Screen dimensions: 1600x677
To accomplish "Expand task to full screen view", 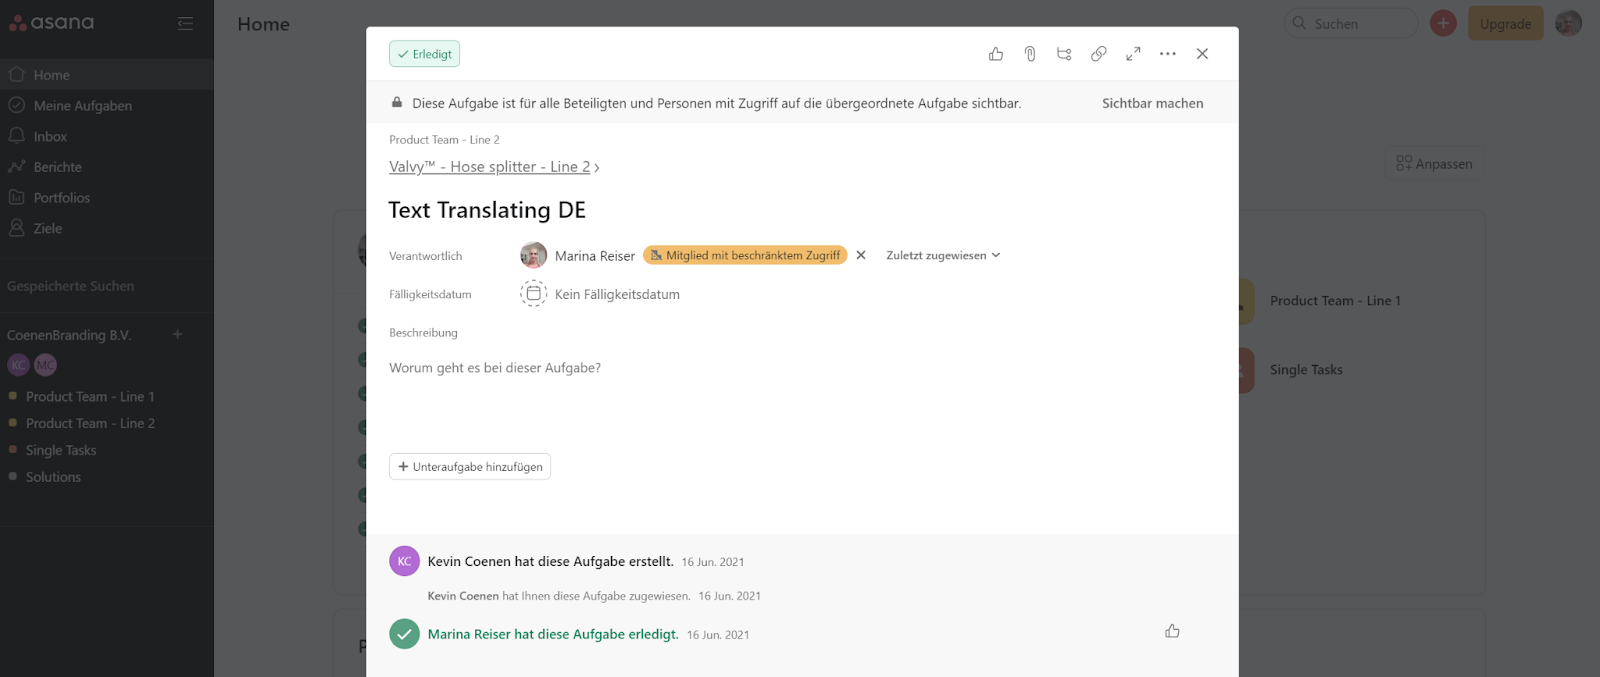I will pos(1133,54).
